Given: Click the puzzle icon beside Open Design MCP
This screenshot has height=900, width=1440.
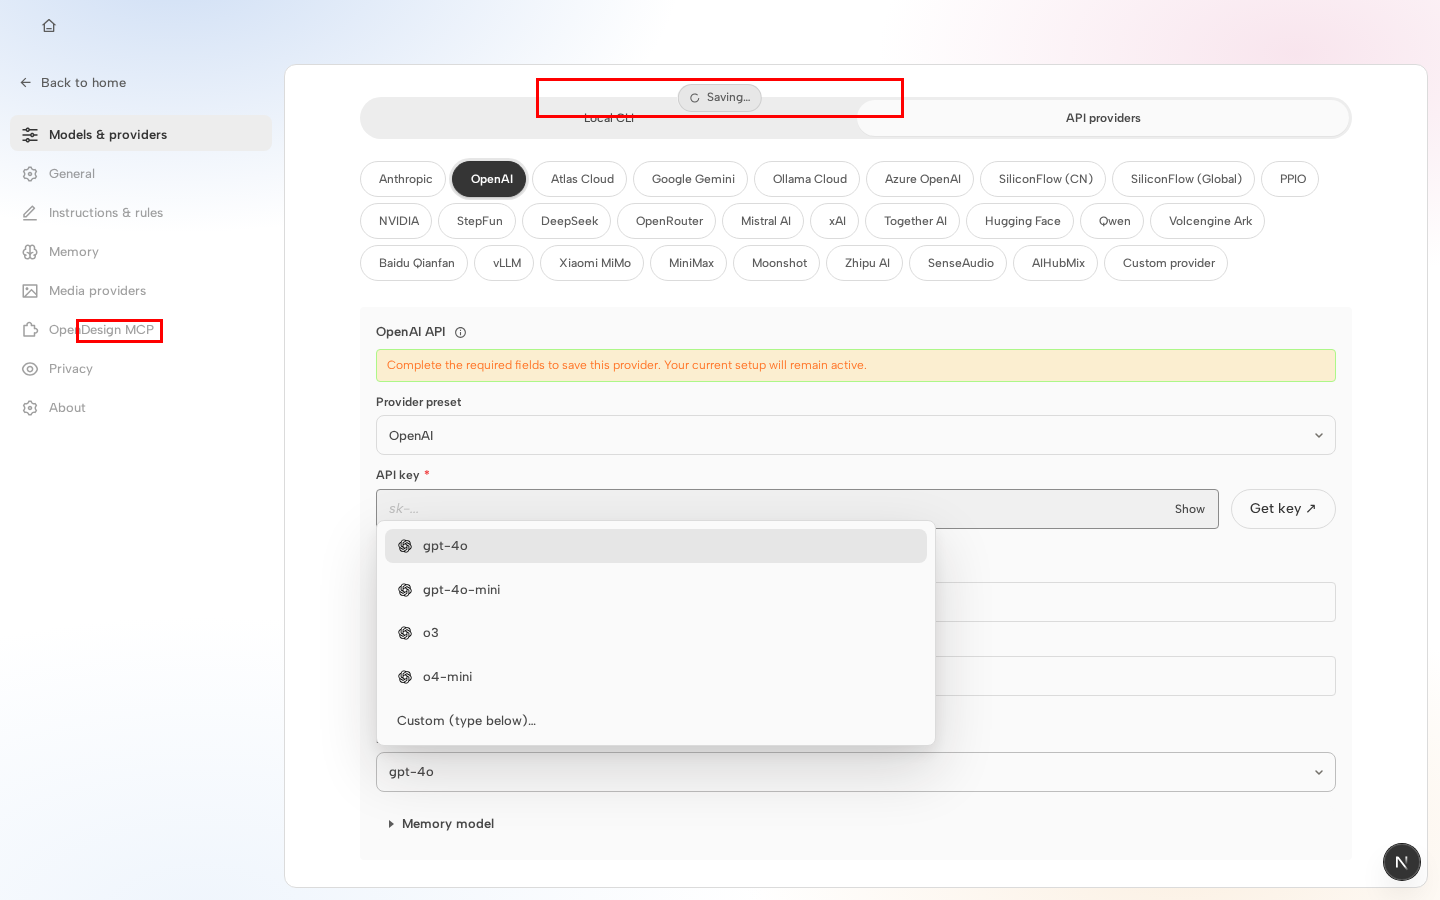Looking at the screenshot, I should coord(30,330).
